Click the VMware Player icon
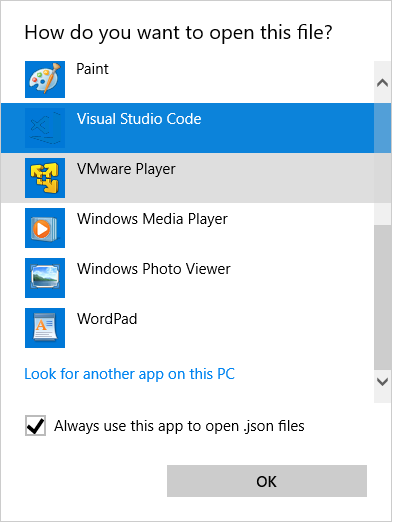 [45, 178]
